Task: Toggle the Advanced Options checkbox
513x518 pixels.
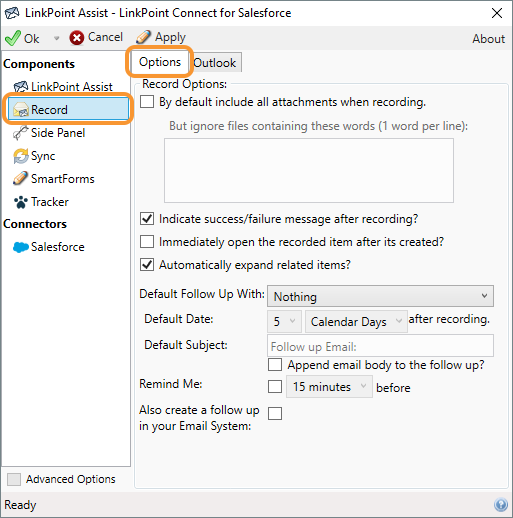Action: 14,479
